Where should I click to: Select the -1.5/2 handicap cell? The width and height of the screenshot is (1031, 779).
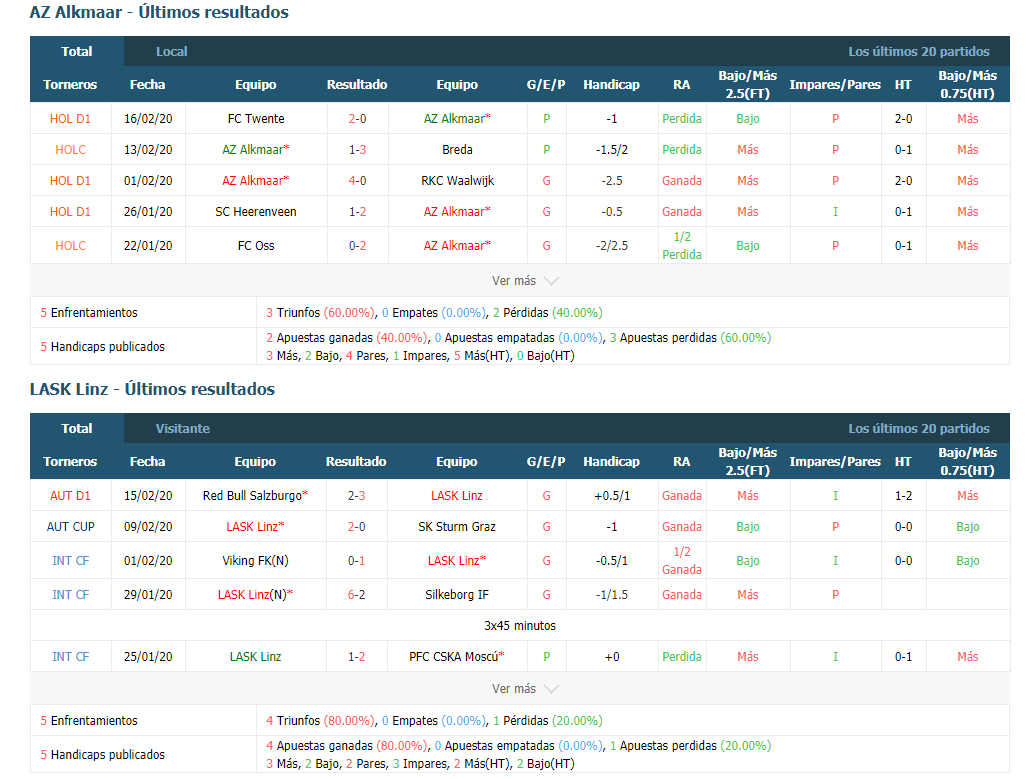tap(611, 149)
